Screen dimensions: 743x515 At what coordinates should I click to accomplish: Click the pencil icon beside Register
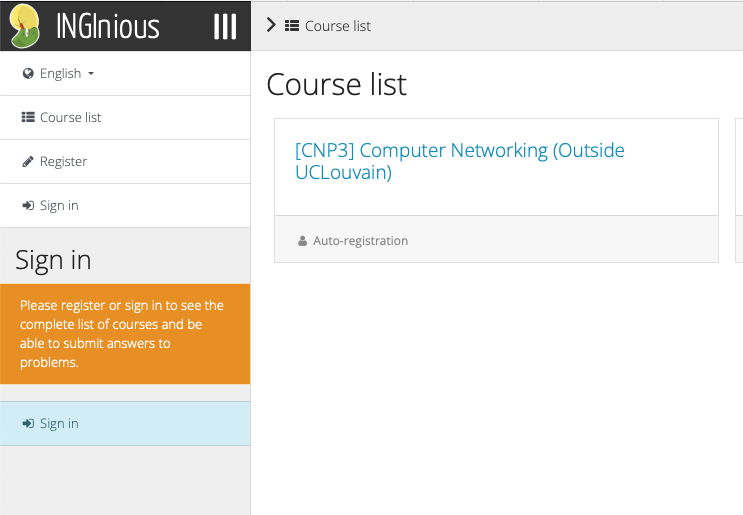28,162
